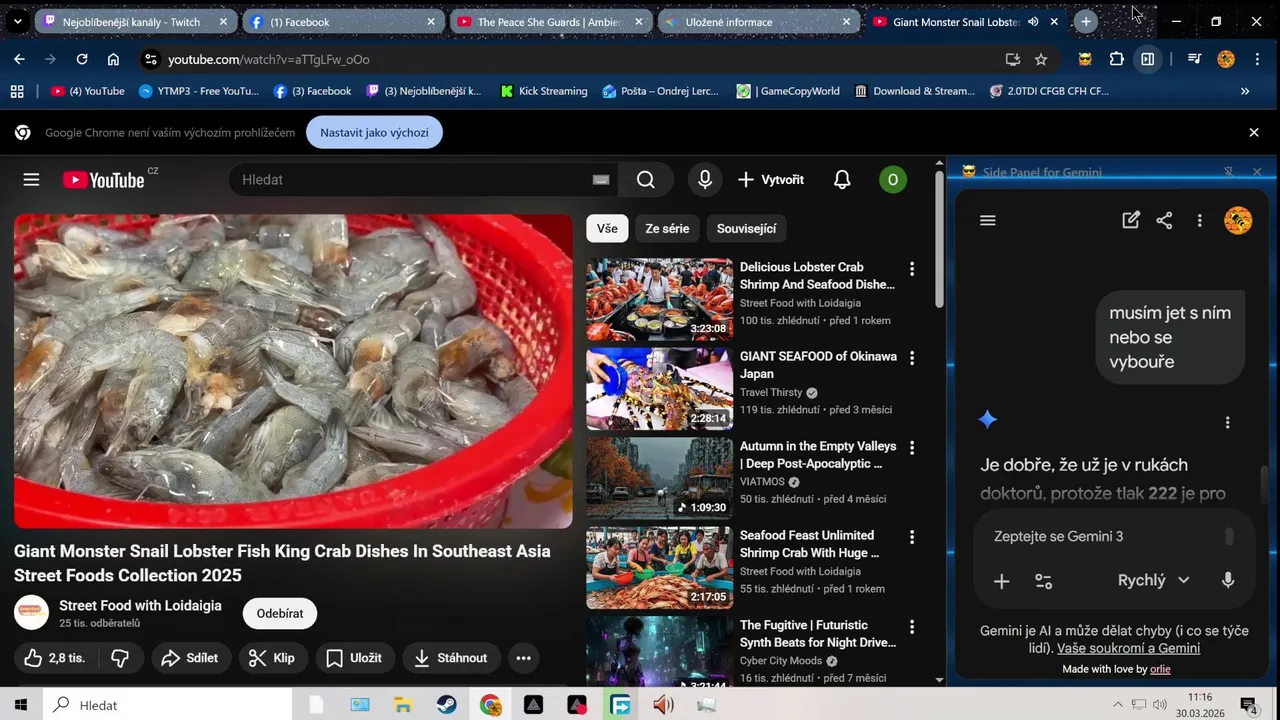Open the on-screen keyboard in YouTube search
This screenshot has height=720, width=1280.
coord(601,180)
